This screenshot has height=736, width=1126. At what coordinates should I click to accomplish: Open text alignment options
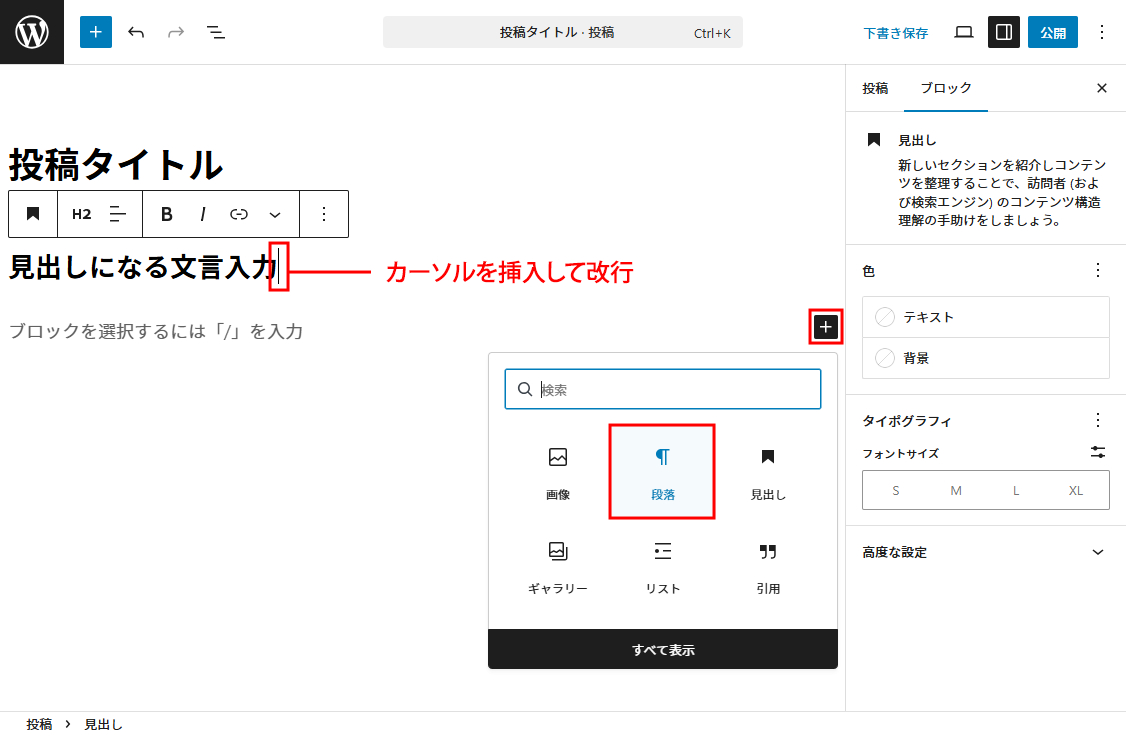(117, 214)
